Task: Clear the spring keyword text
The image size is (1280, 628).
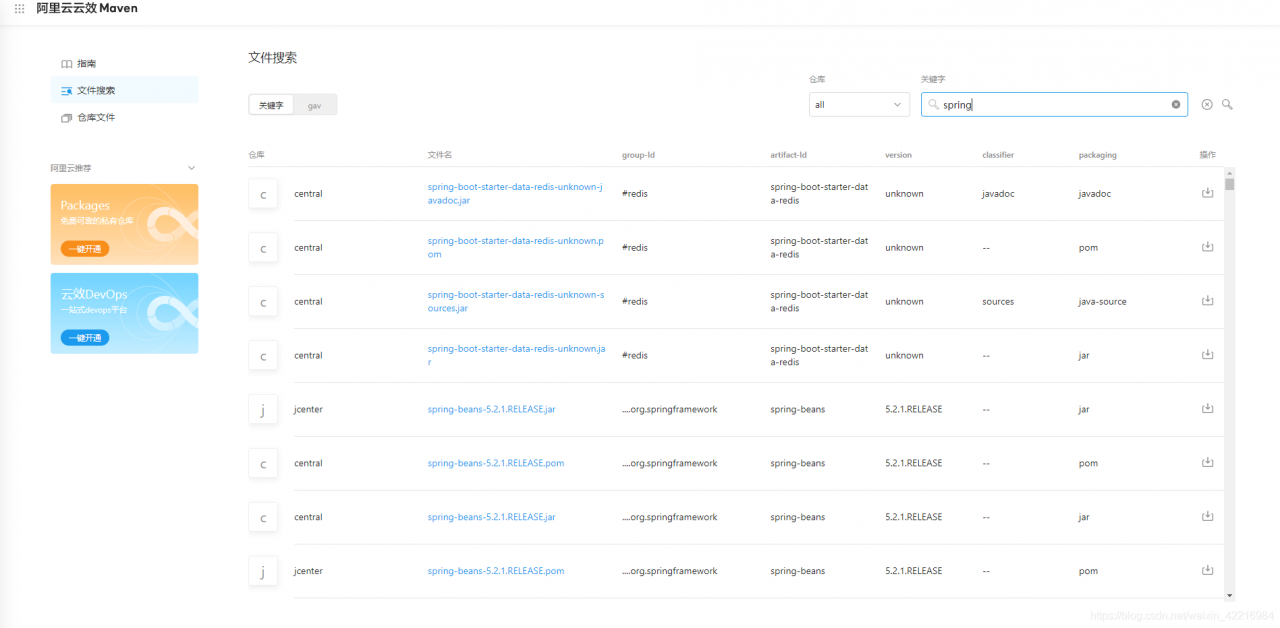Action: click(x=1176, y=104)
